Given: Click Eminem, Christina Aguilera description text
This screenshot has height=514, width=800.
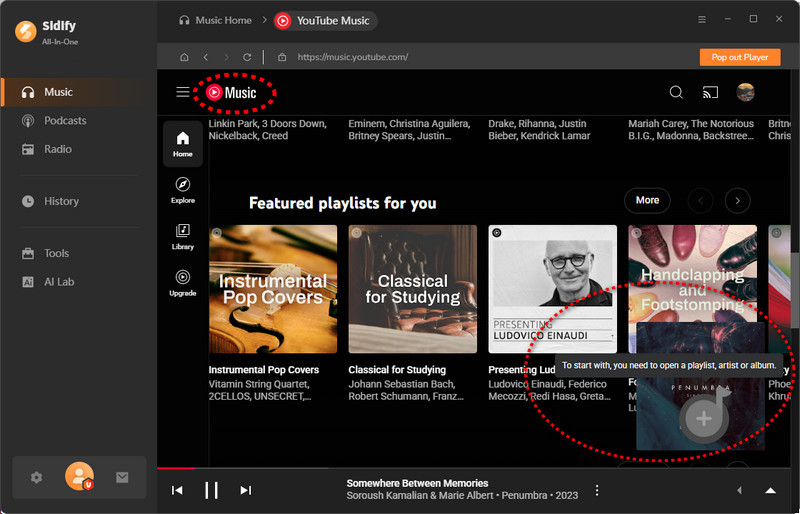Looking at the screenshot, I should tap(409, 130).
